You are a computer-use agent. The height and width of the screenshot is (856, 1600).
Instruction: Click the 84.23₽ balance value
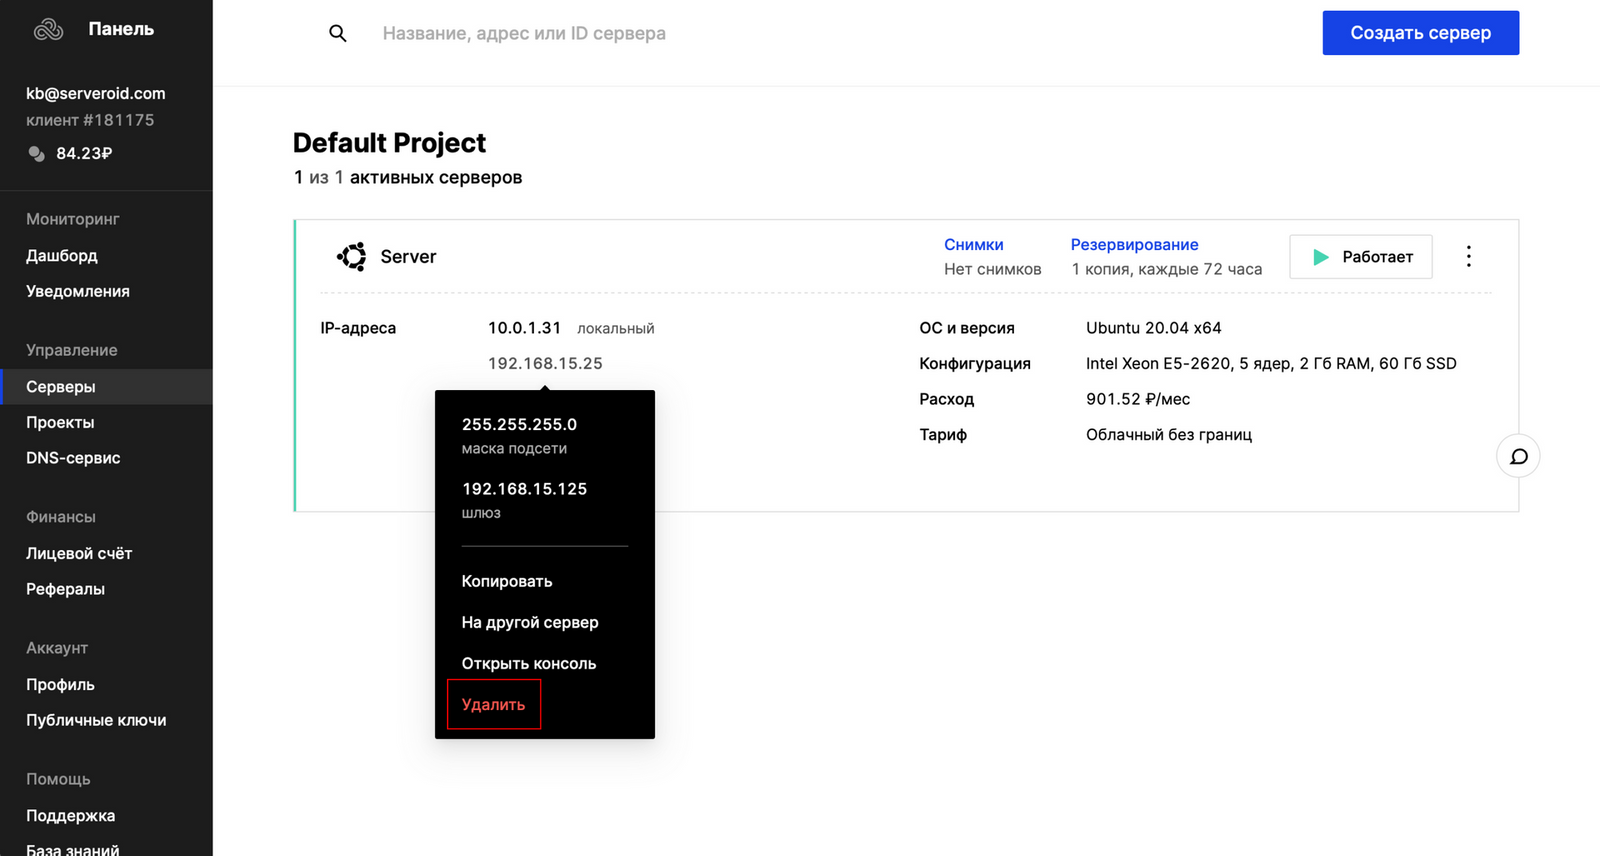[84, 153]
